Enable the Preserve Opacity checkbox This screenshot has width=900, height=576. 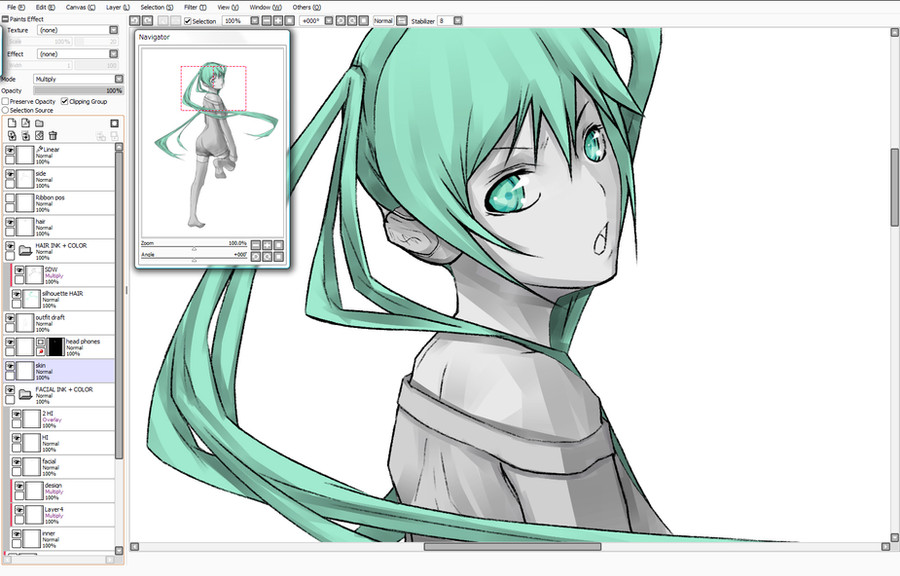[5, 102]
